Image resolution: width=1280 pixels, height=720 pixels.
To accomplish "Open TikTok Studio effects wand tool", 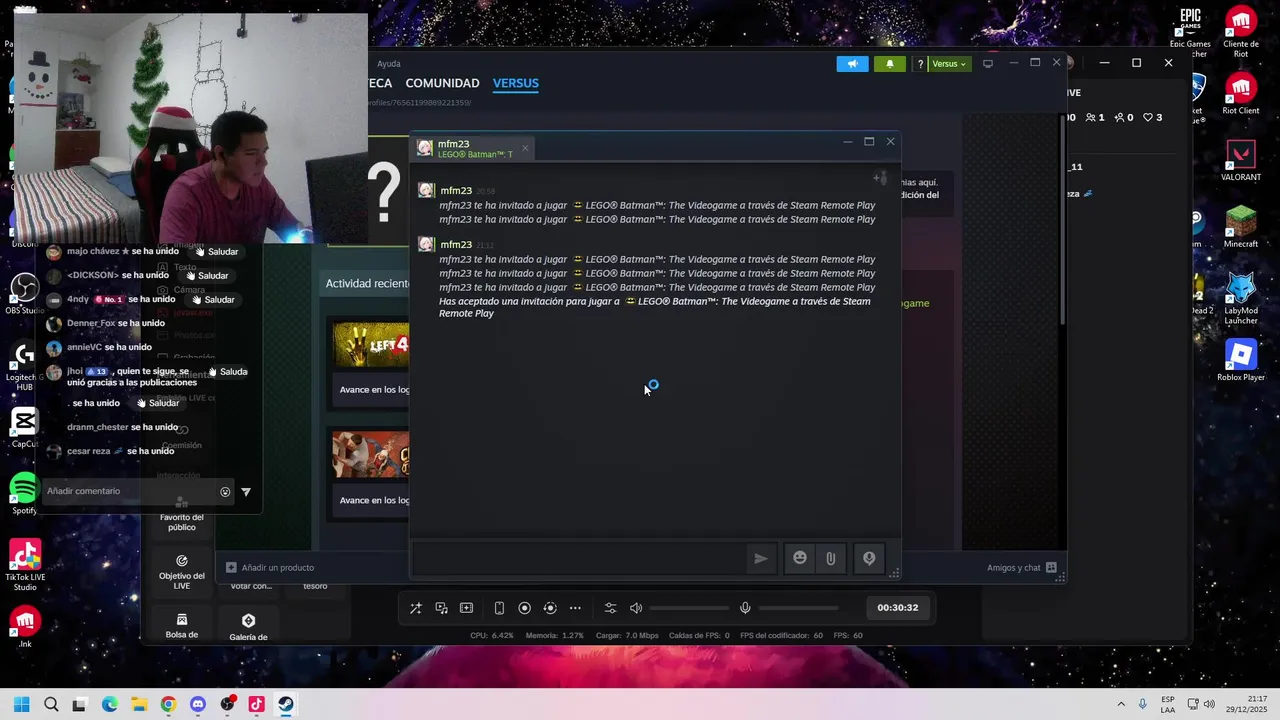I will [416, 608].
